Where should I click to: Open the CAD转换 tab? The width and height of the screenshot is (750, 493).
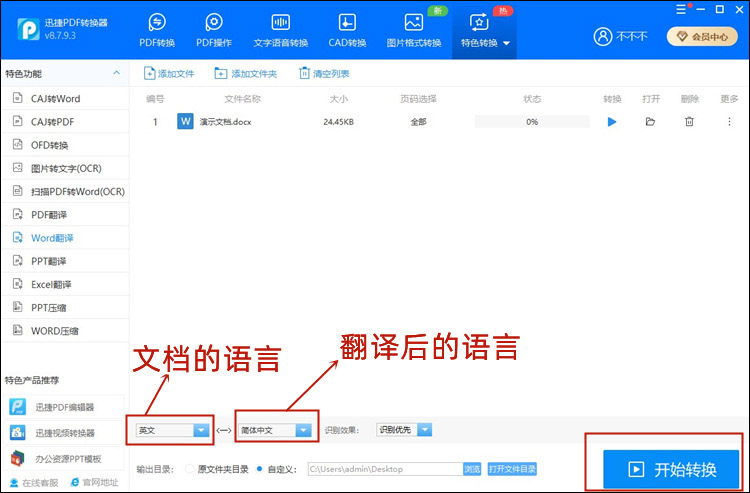click(347, 30)
